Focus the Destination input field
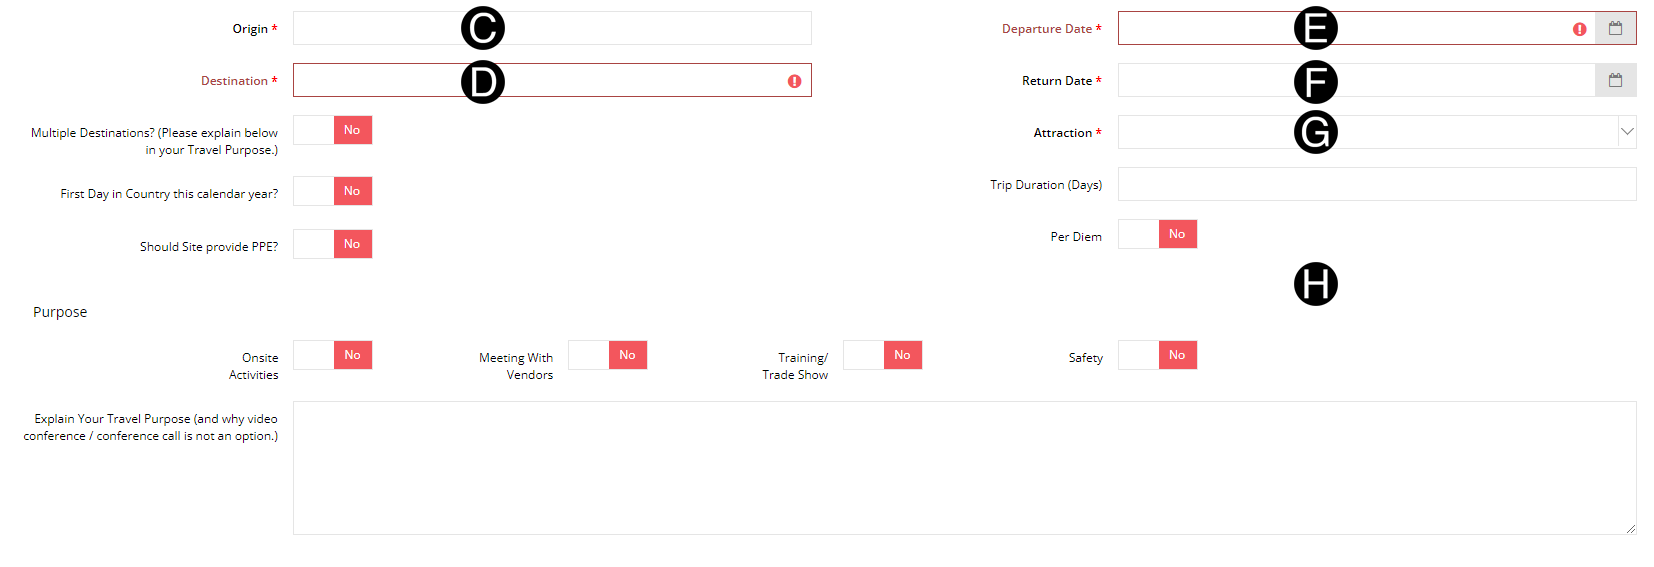The width and height of the screenshot is (1654, 567). point(380,81)
